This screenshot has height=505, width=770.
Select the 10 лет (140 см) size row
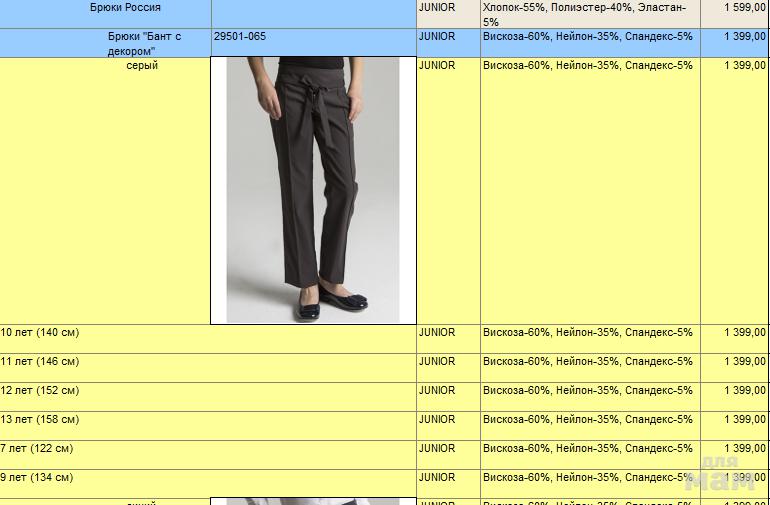[x=40, y=333]
